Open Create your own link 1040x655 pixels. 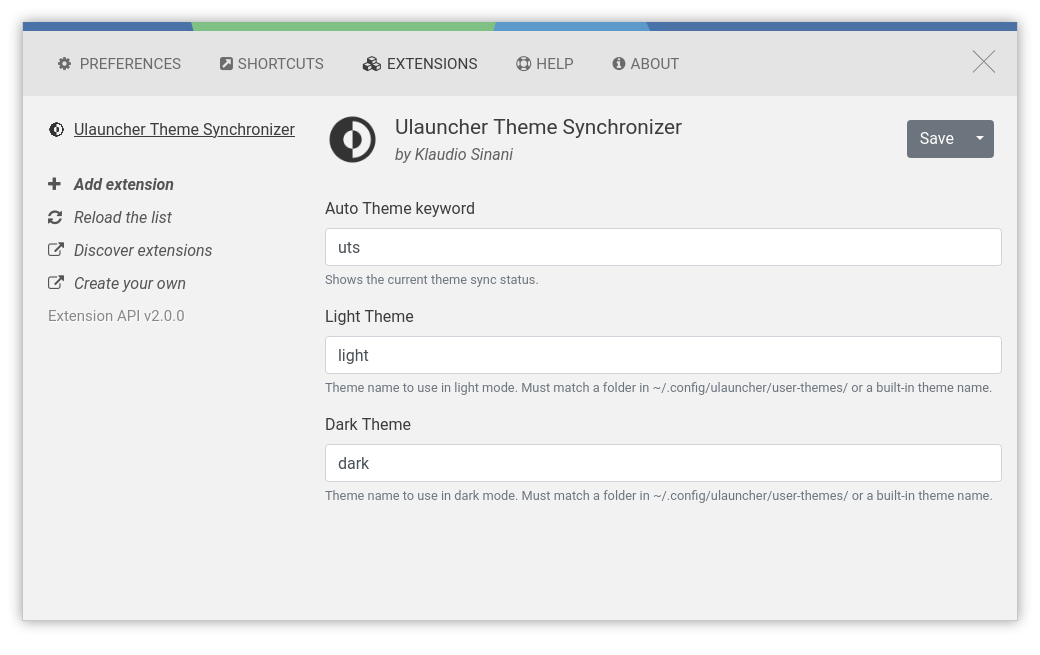130,284
